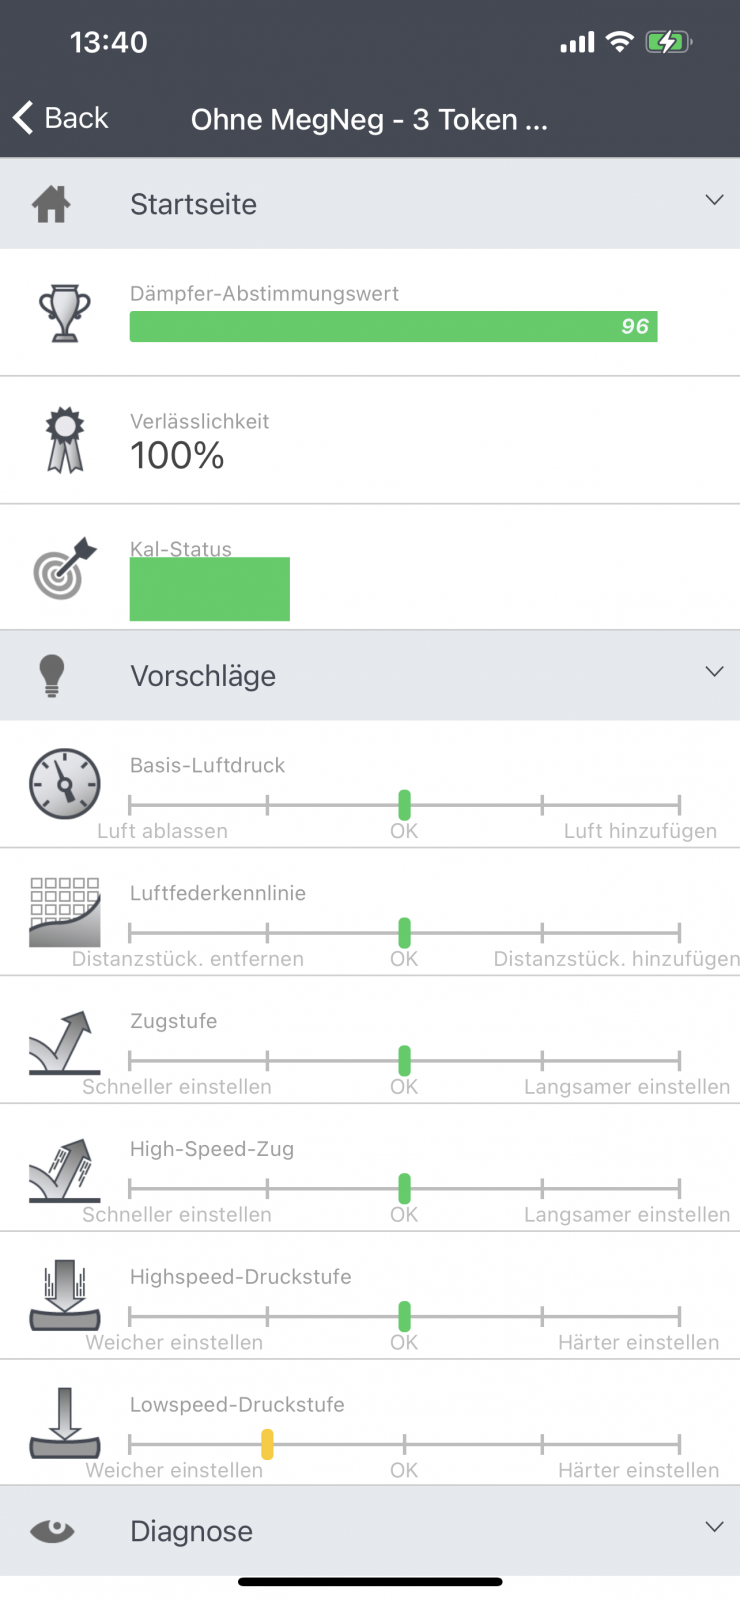Tap the Diagnose section header label
Image resolution: width=740 pixels, height=1600 pixels.
point(191,1531)
